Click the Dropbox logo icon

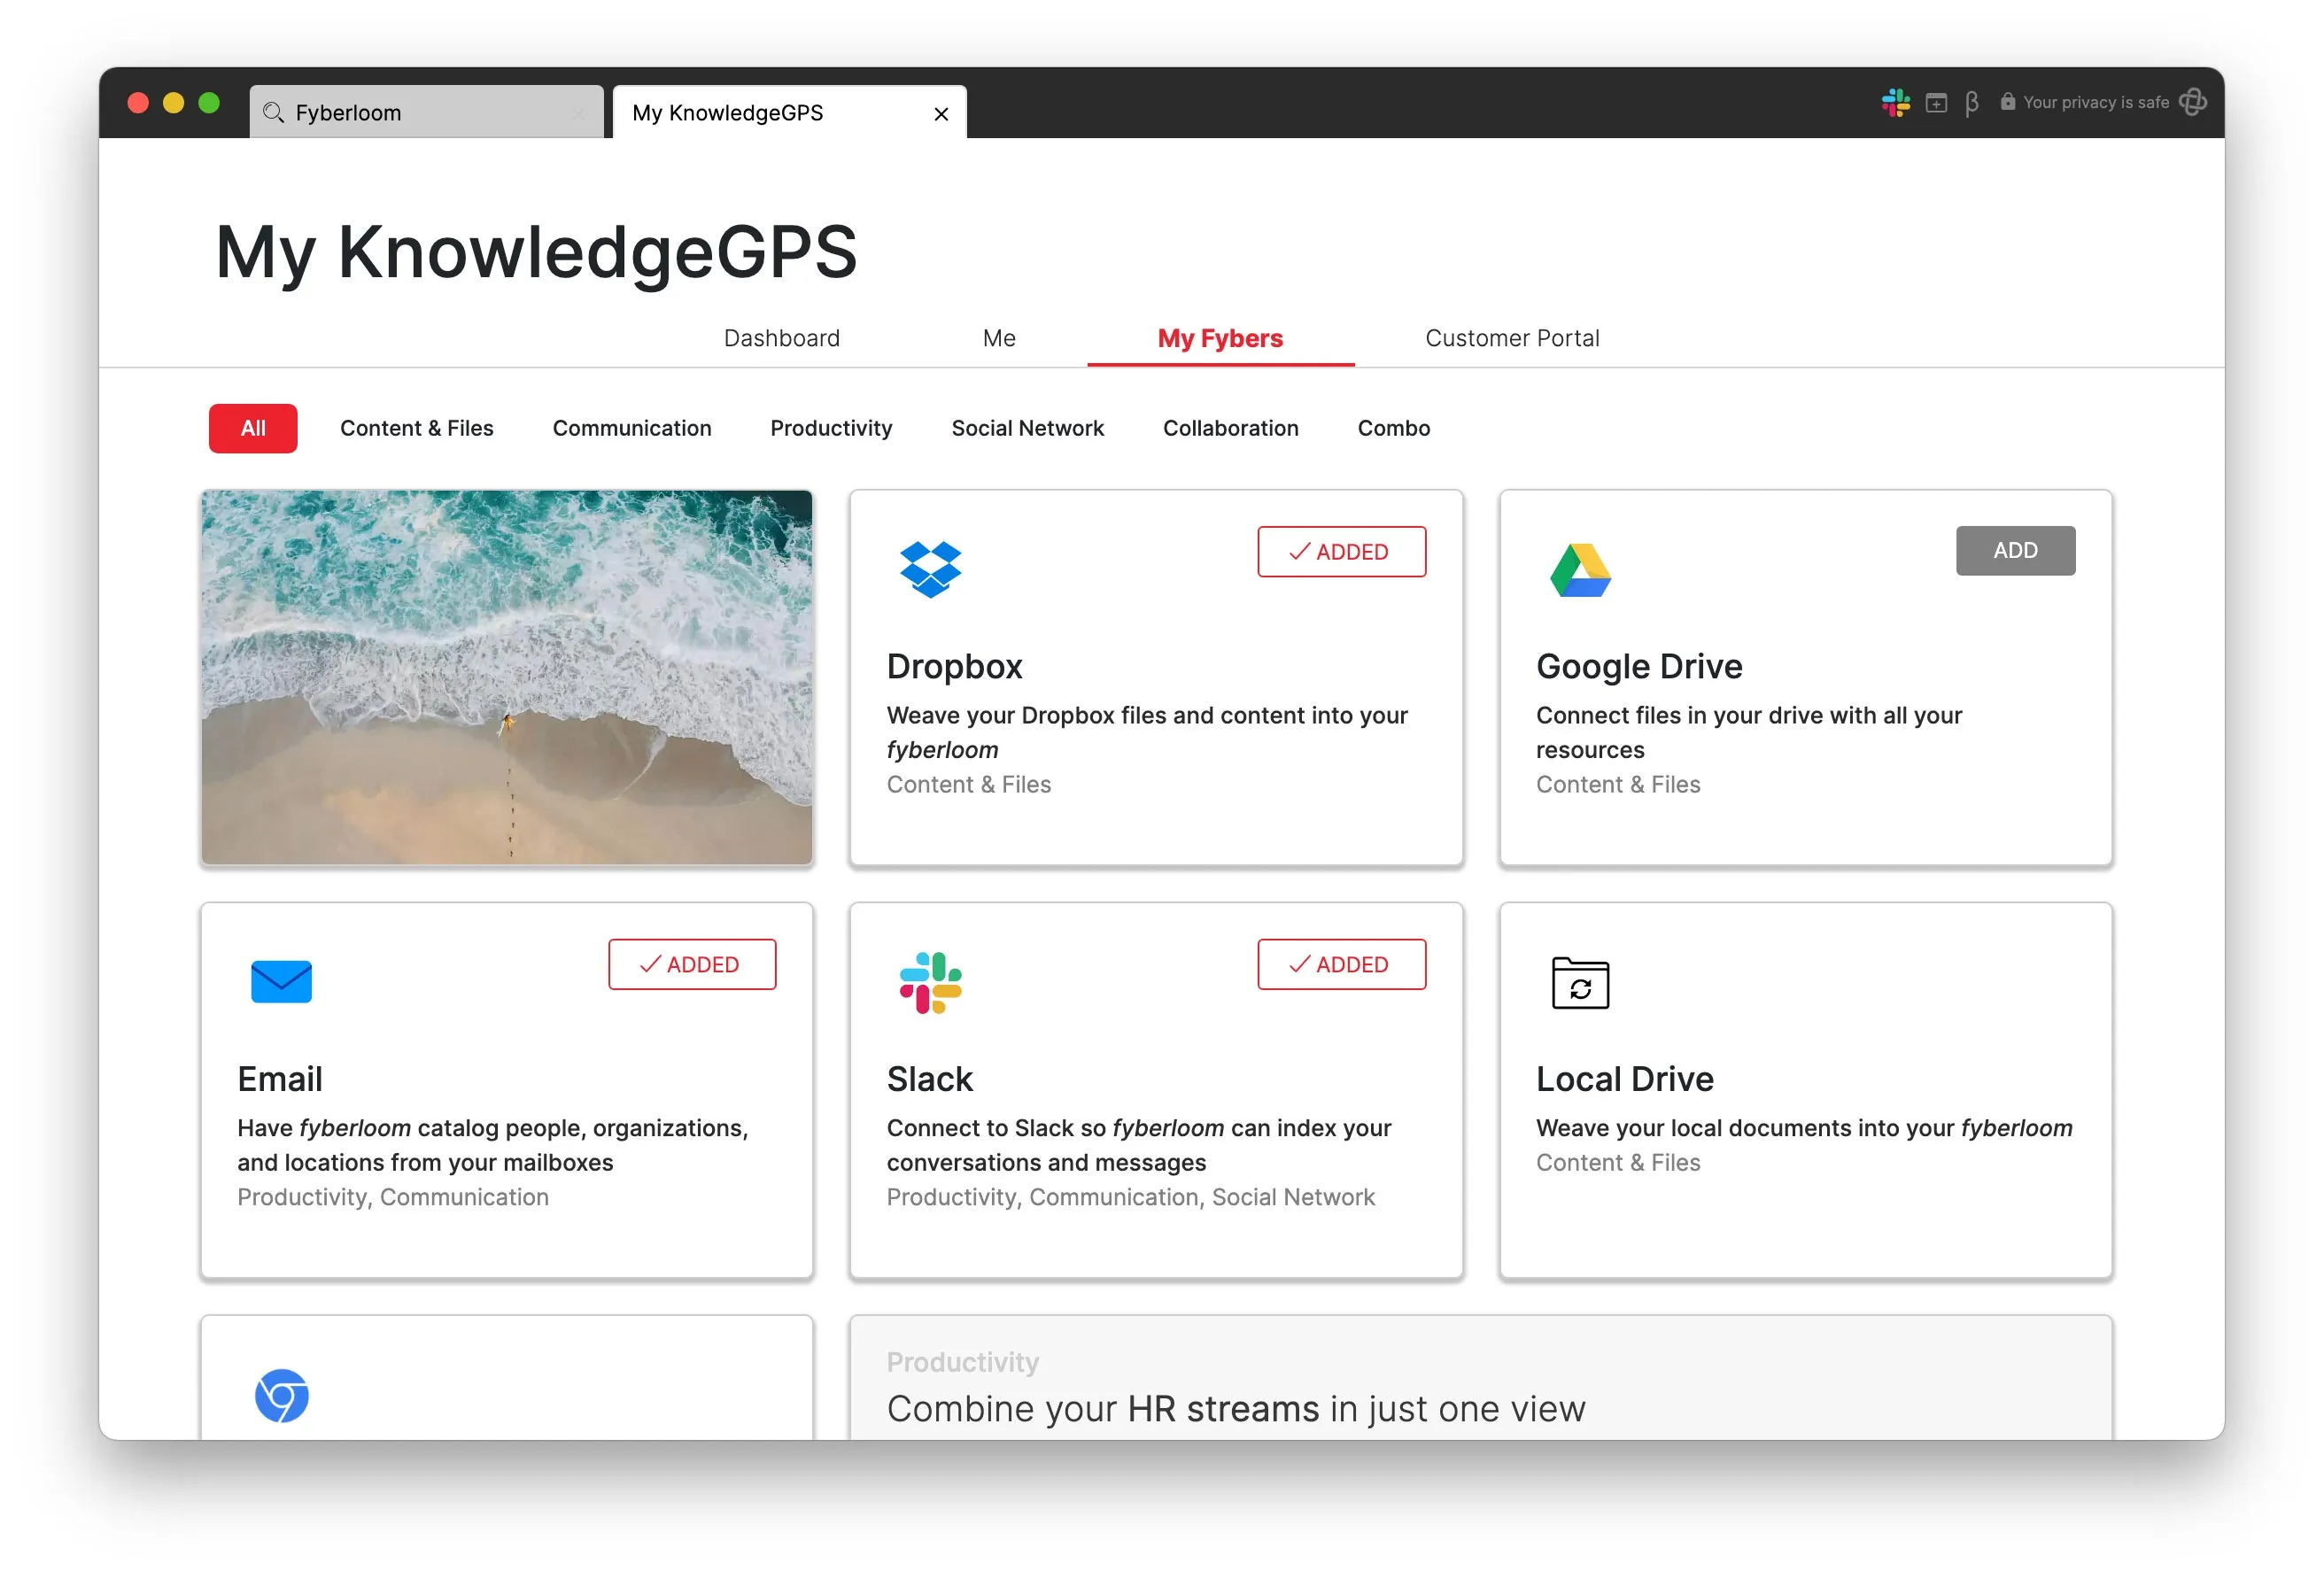point(930,569)
